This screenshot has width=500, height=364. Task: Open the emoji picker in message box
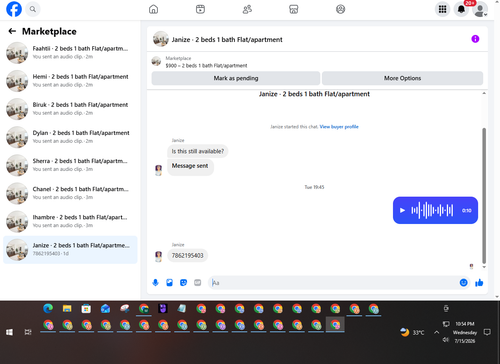click(463, 283)
